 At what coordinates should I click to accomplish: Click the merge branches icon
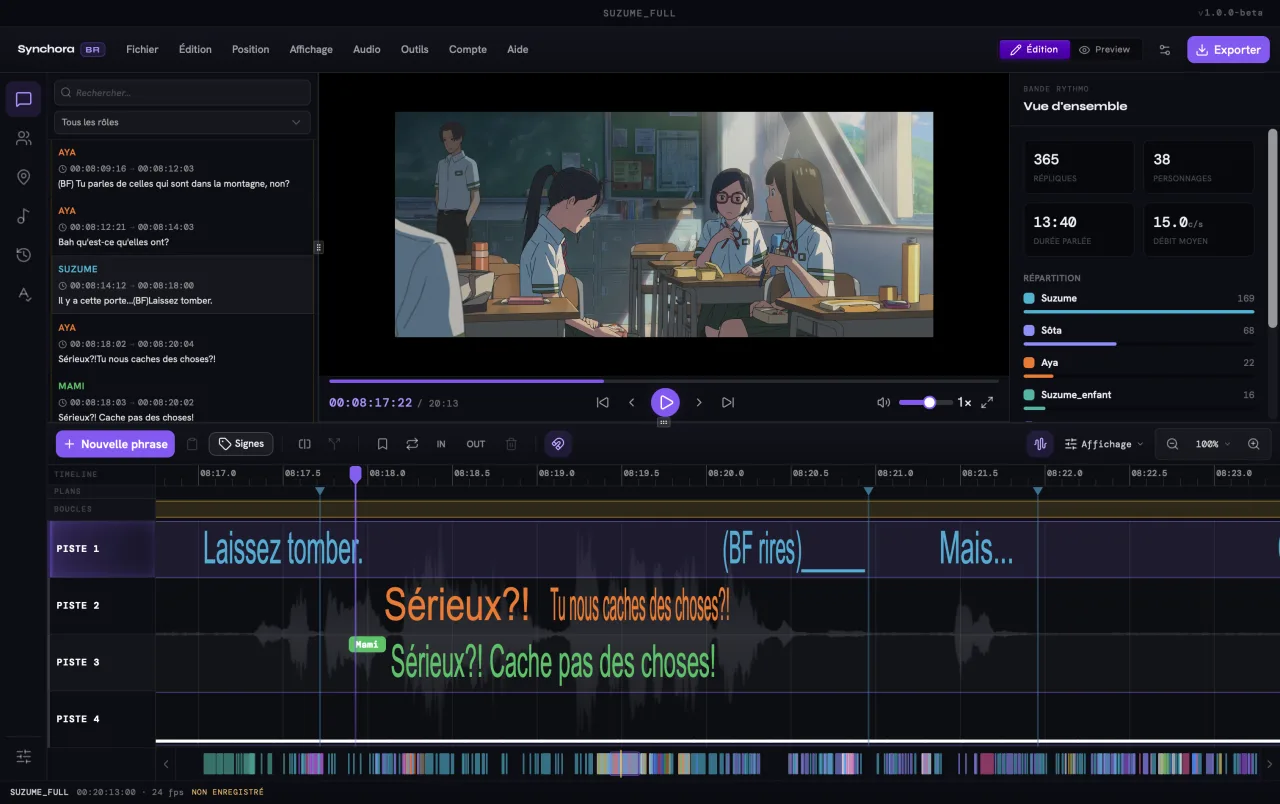pos(334,444)
